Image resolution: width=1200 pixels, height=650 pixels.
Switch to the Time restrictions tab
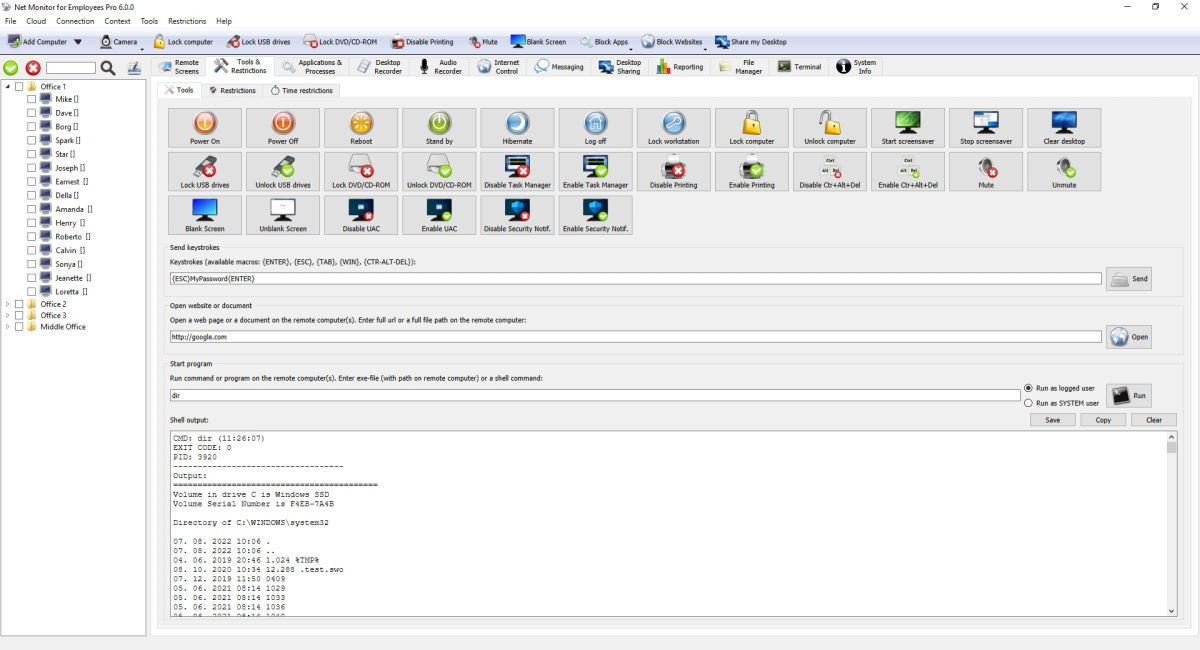[x=301, y=89]
